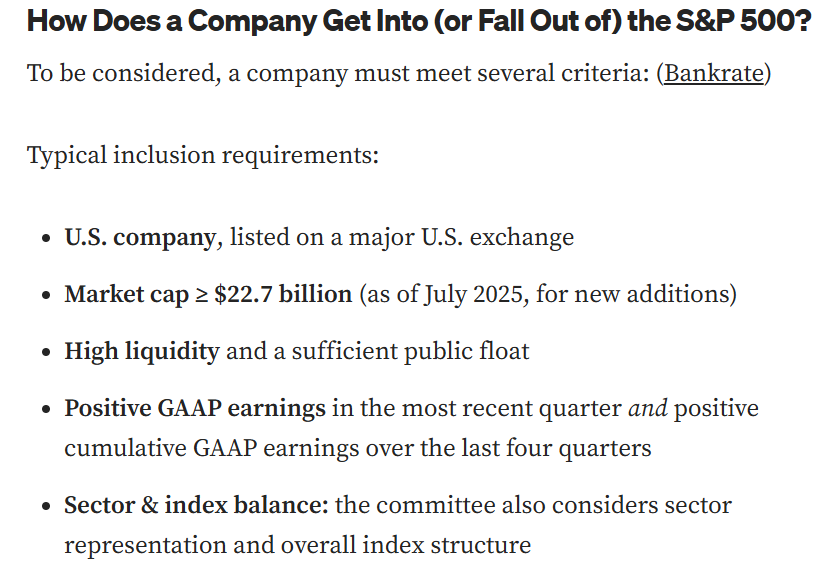
Task: Click 'listed on a major U.S. exchange' text
Action: pyautogui.click(x=402, y=238)
